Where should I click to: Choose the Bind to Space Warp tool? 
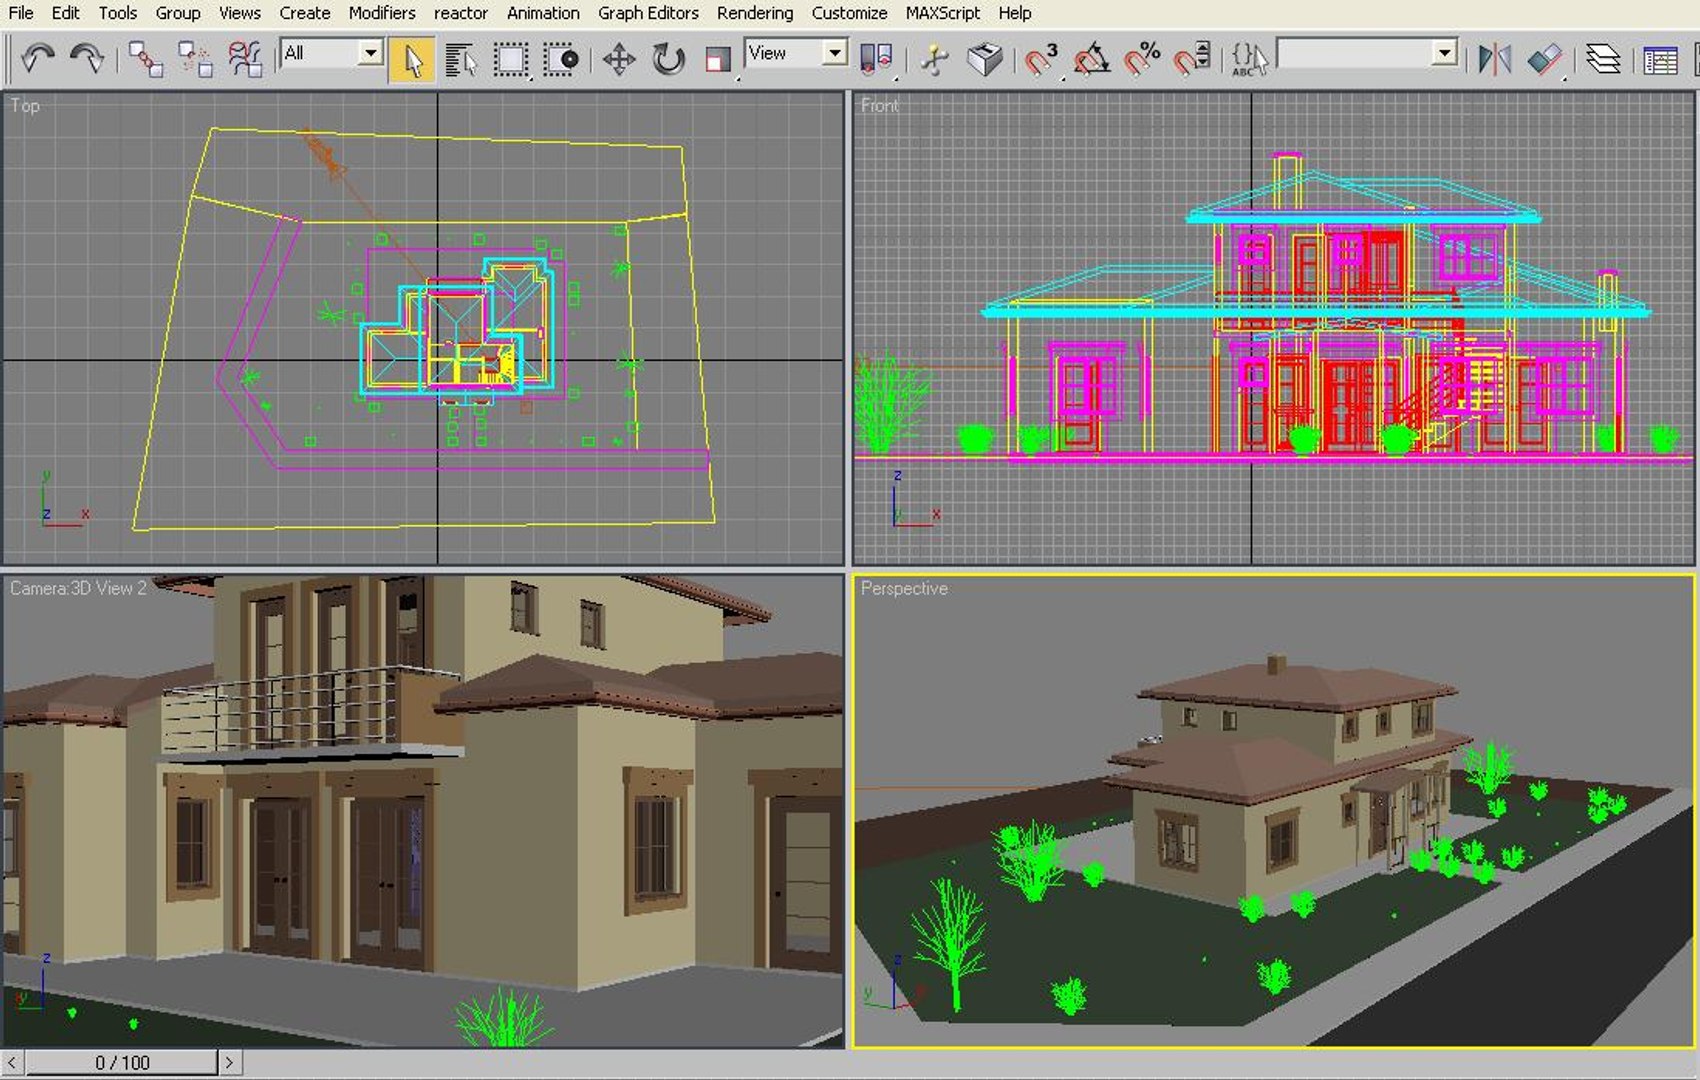click(x=244, y=58)
